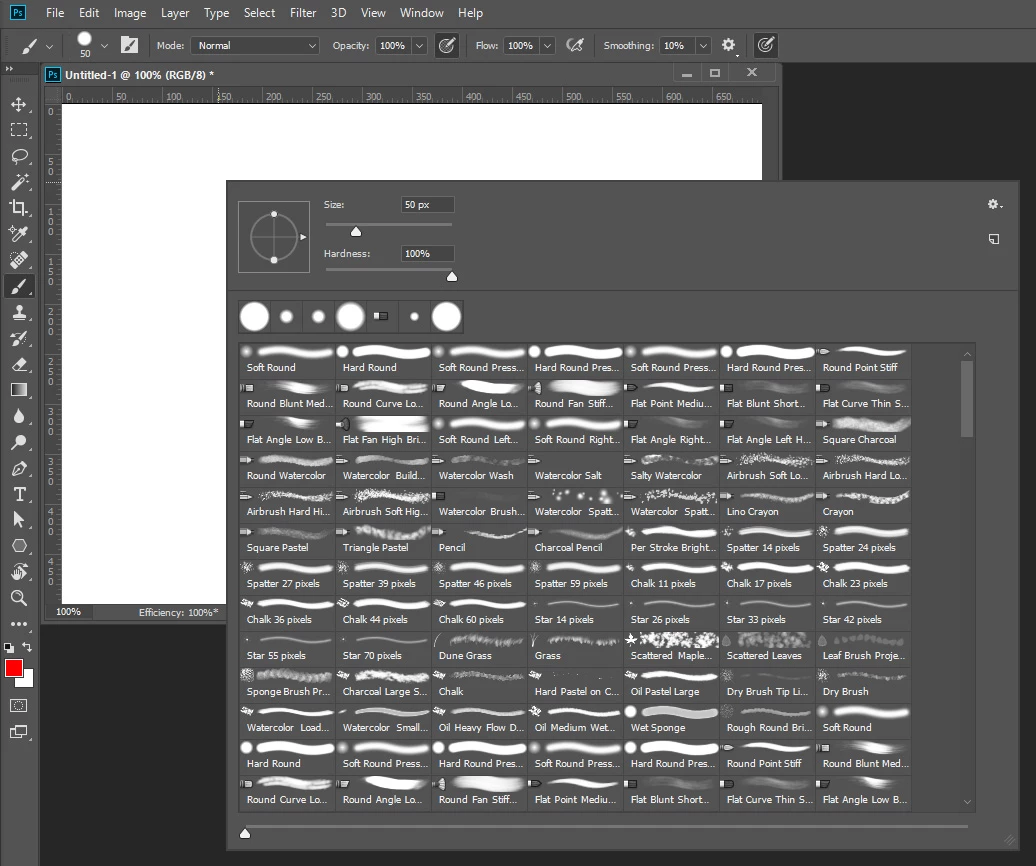Screen dimensions: 1036x866
Task: Choose the Charcoal Pencil brush
Action: (575, 540)
